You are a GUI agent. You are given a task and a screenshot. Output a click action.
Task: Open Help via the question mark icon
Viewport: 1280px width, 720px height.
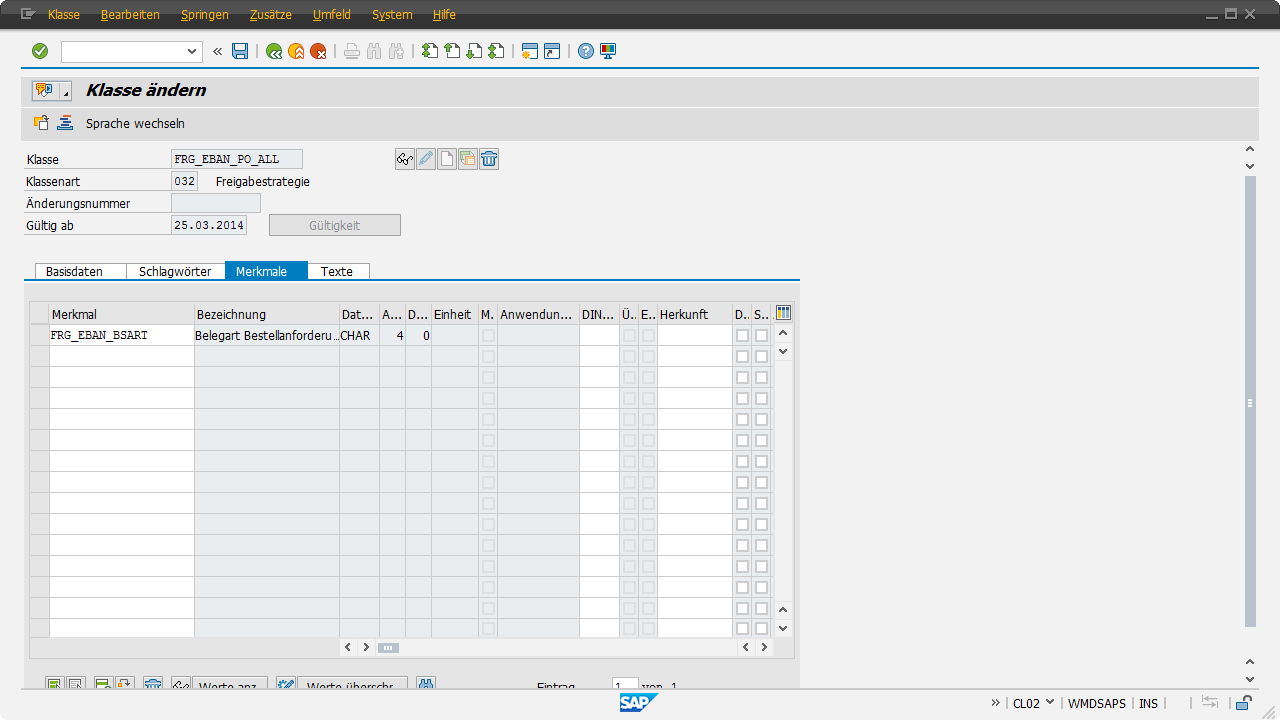(586, 51)
